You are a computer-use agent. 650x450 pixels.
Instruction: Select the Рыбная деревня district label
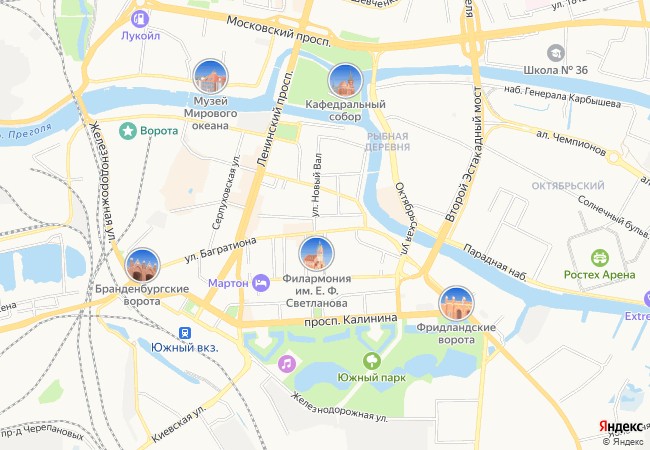[x=388, y=142]
